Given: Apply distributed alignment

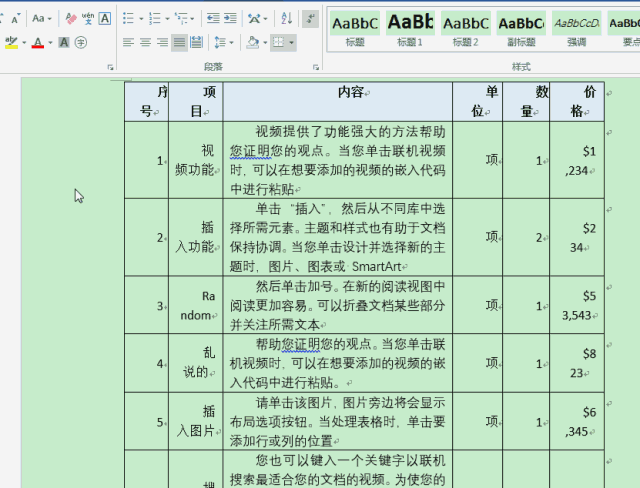Looking at the screenshot, I should click(x=196, y=42).
